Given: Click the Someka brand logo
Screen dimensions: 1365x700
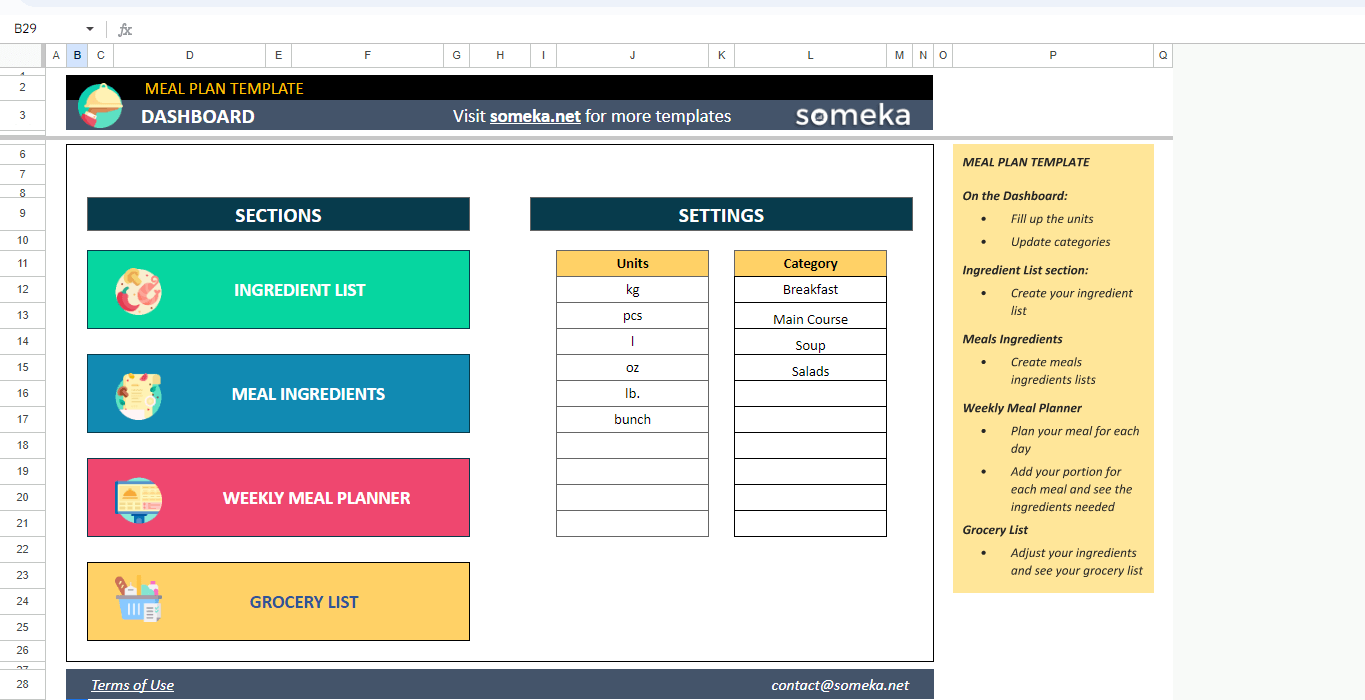Looking at the screenshot, I should click(852, 116).
